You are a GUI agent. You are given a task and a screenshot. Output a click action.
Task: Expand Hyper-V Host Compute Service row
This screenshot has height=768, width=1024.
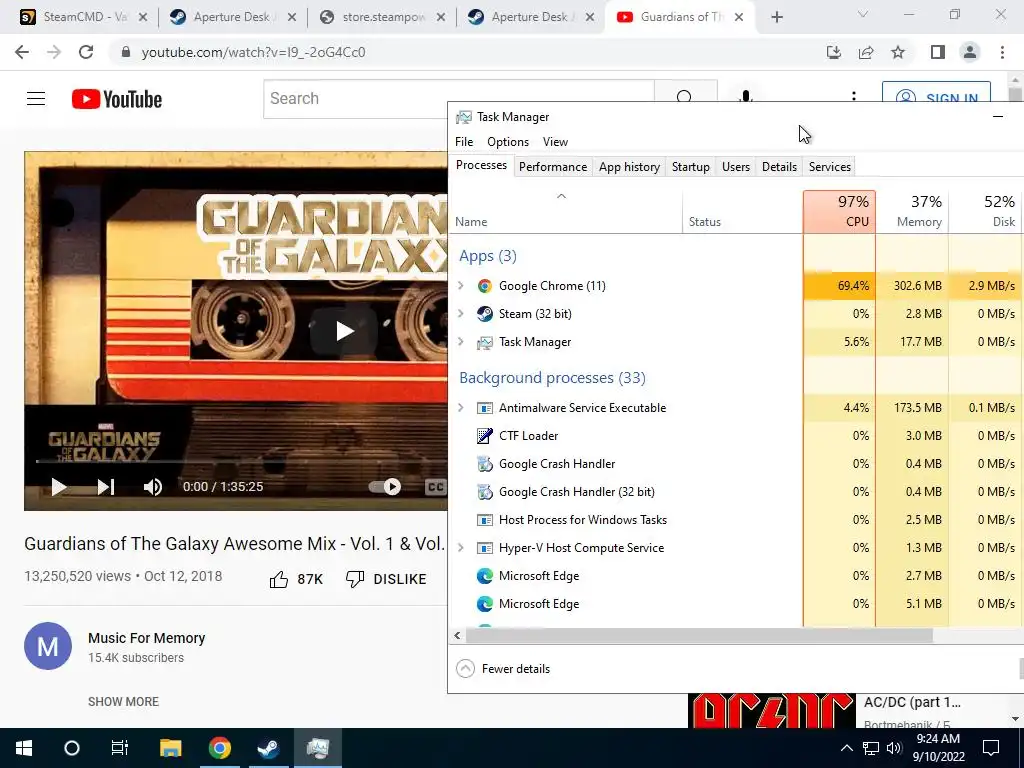pyautogui.click(x=460, y=547)
